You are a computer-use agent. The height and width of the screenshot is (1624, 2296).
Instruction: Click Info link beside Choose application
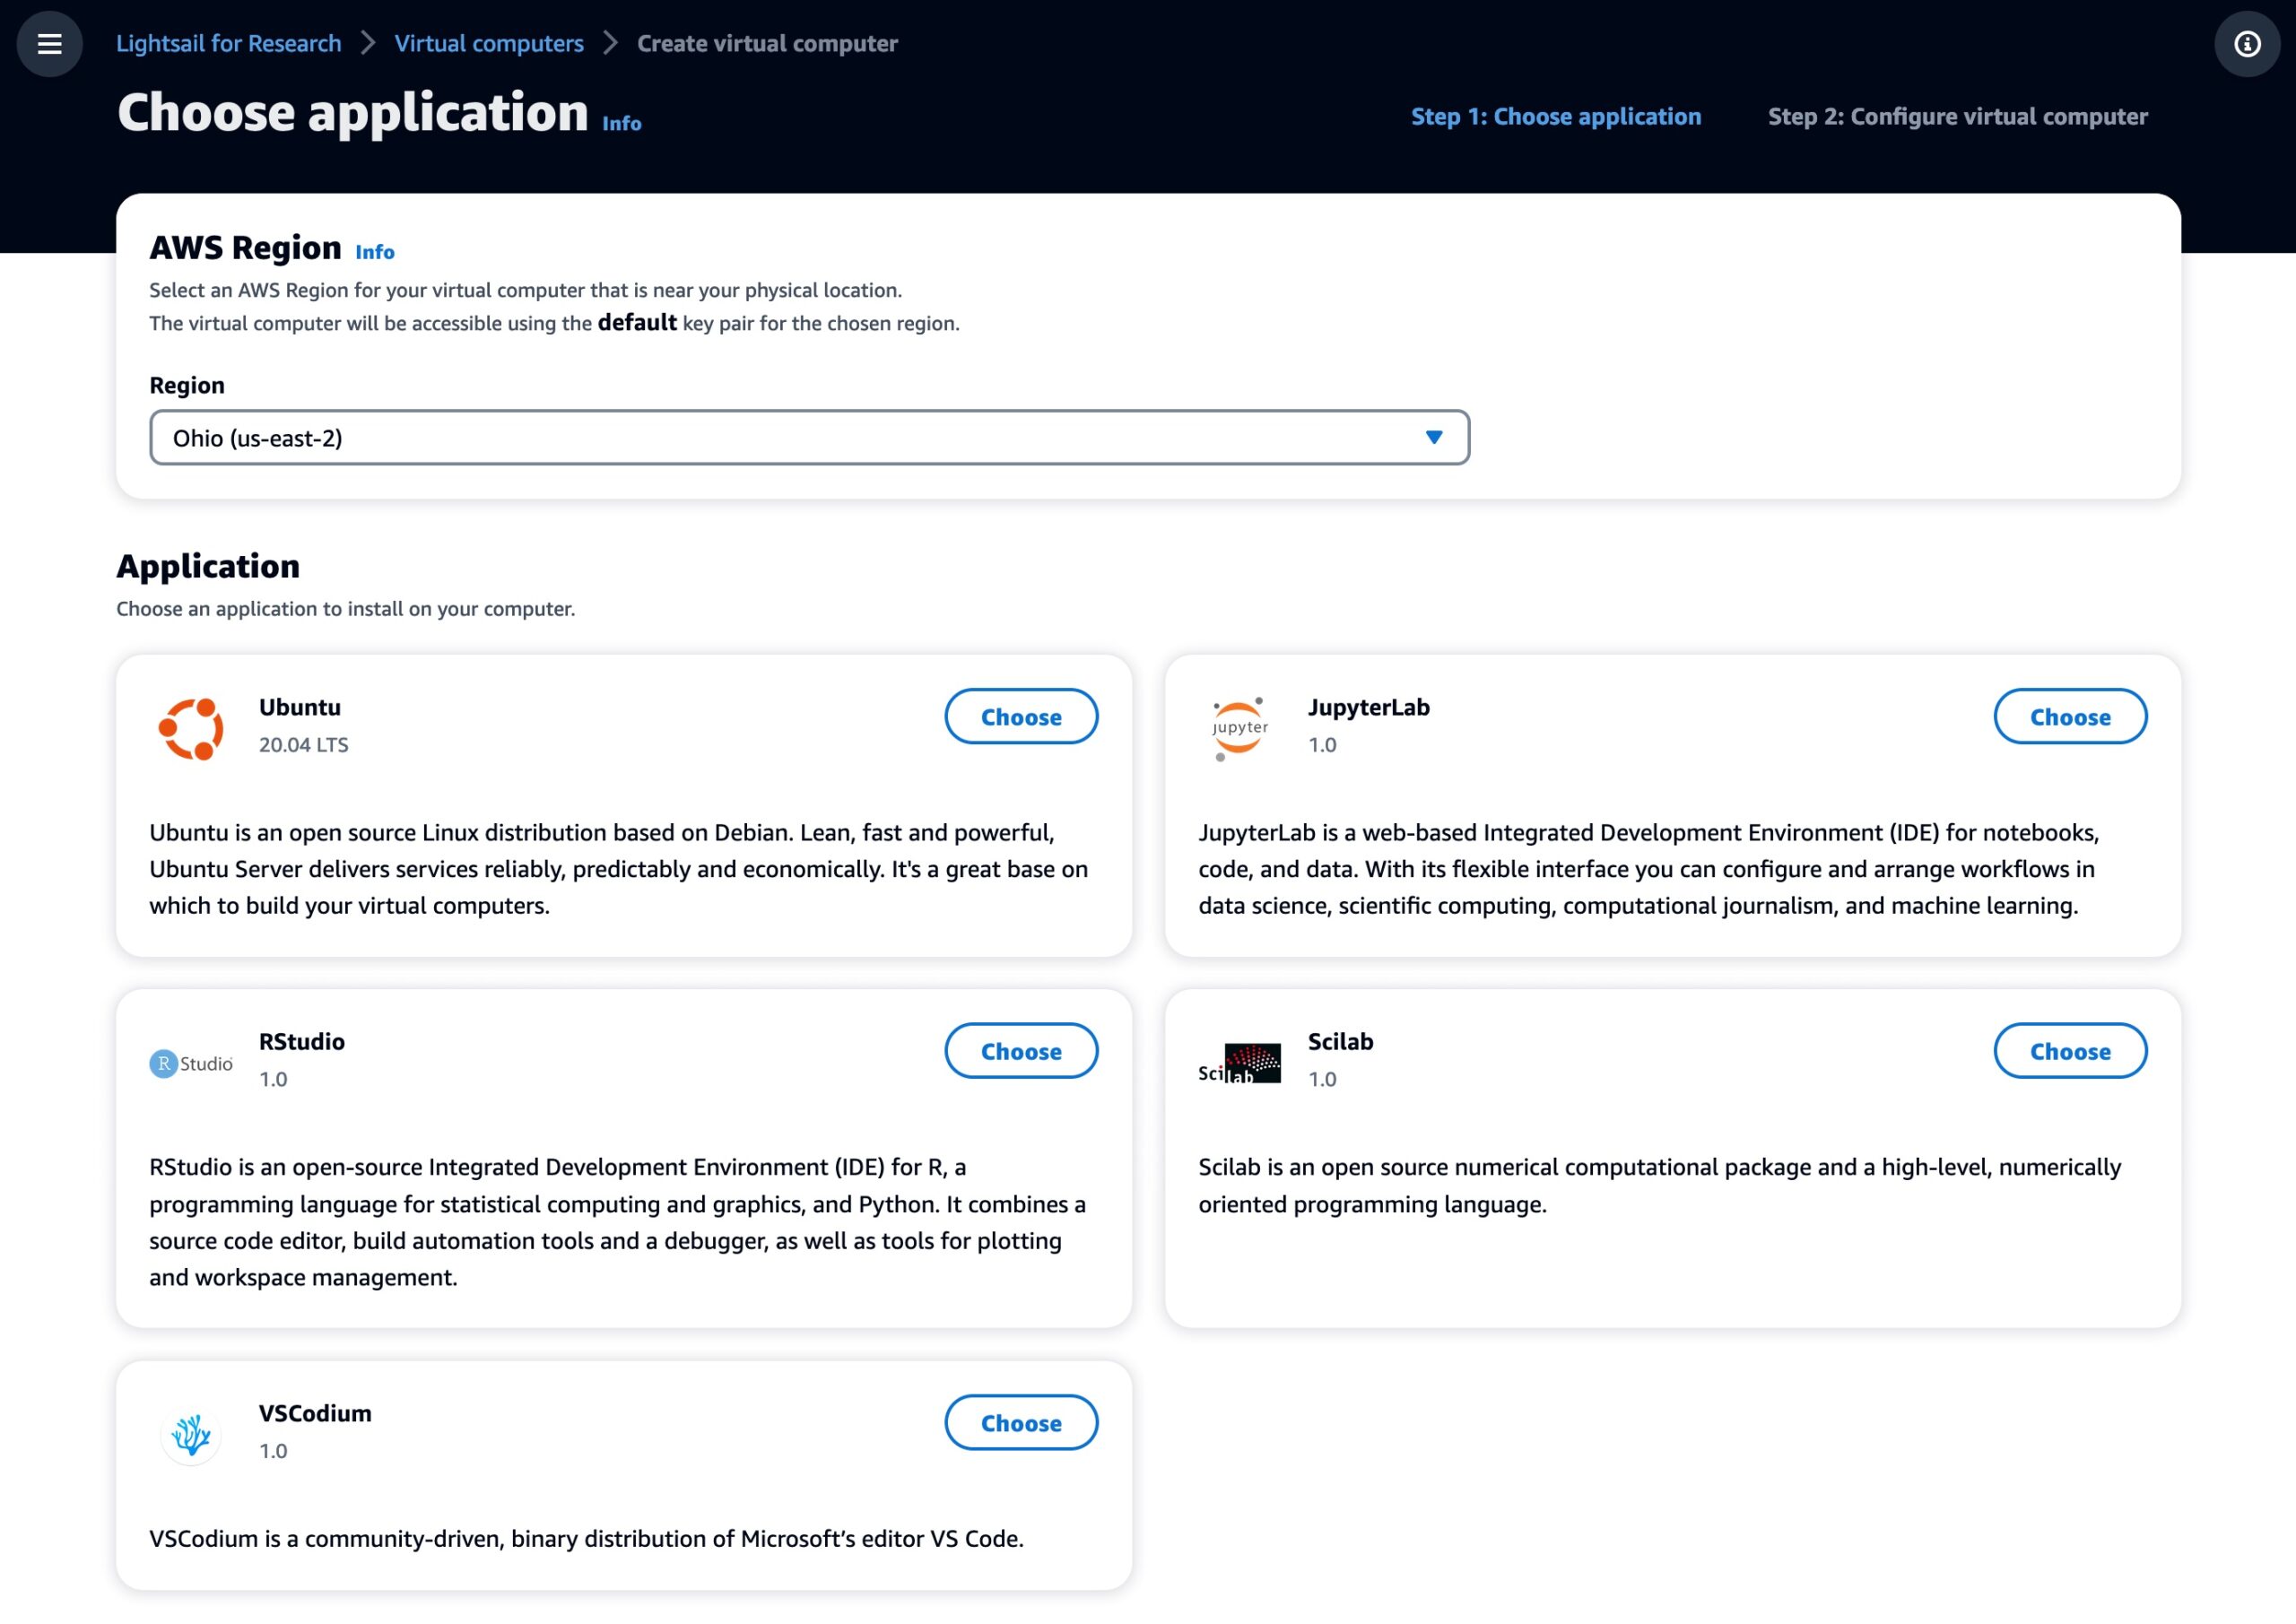[x=621, y=124]
